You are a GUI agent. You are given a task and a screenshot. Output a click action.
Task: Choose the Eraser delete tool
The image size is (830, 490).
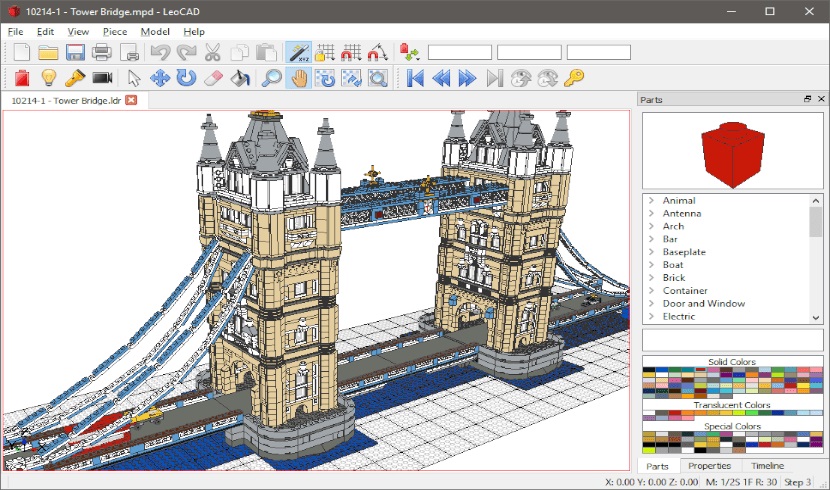tap(212, 78)
